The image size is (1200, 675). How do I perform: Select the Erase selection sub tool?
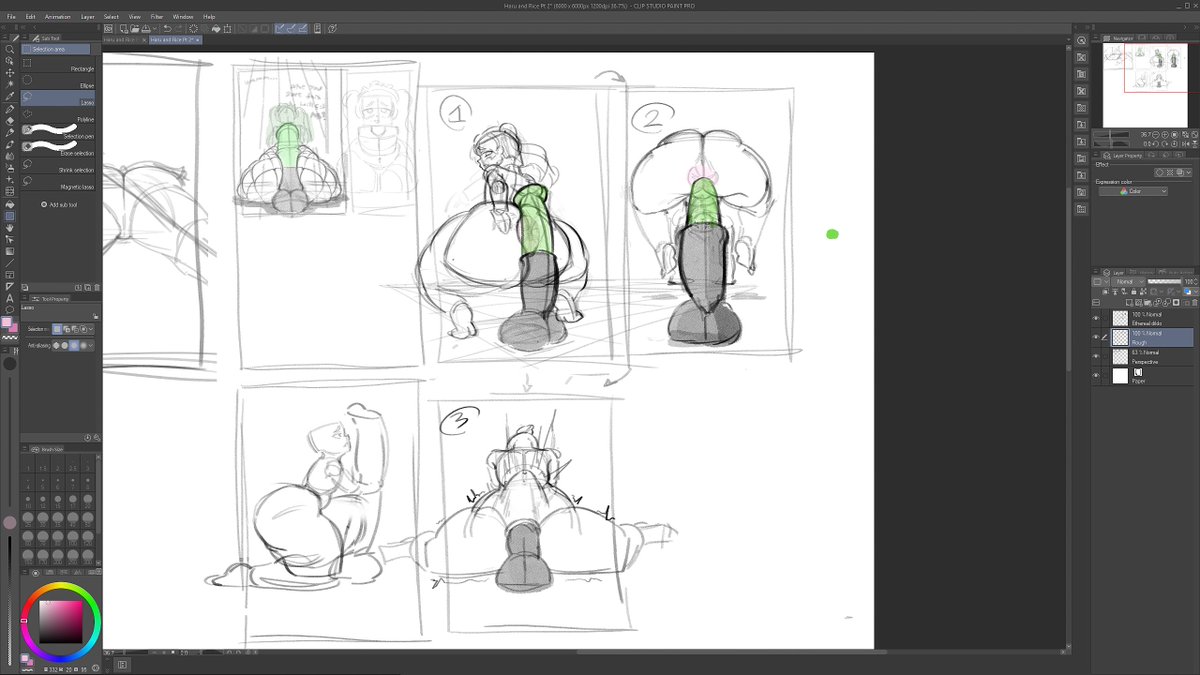(x=58, y=149)
